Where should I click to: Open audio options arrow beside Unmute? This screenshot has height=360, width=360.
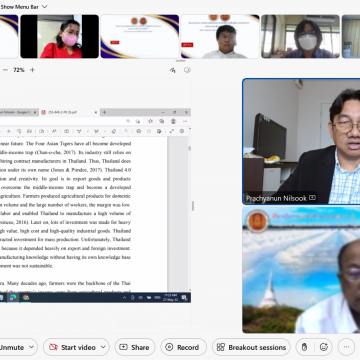pyautogui.click(x=32, y=347)
